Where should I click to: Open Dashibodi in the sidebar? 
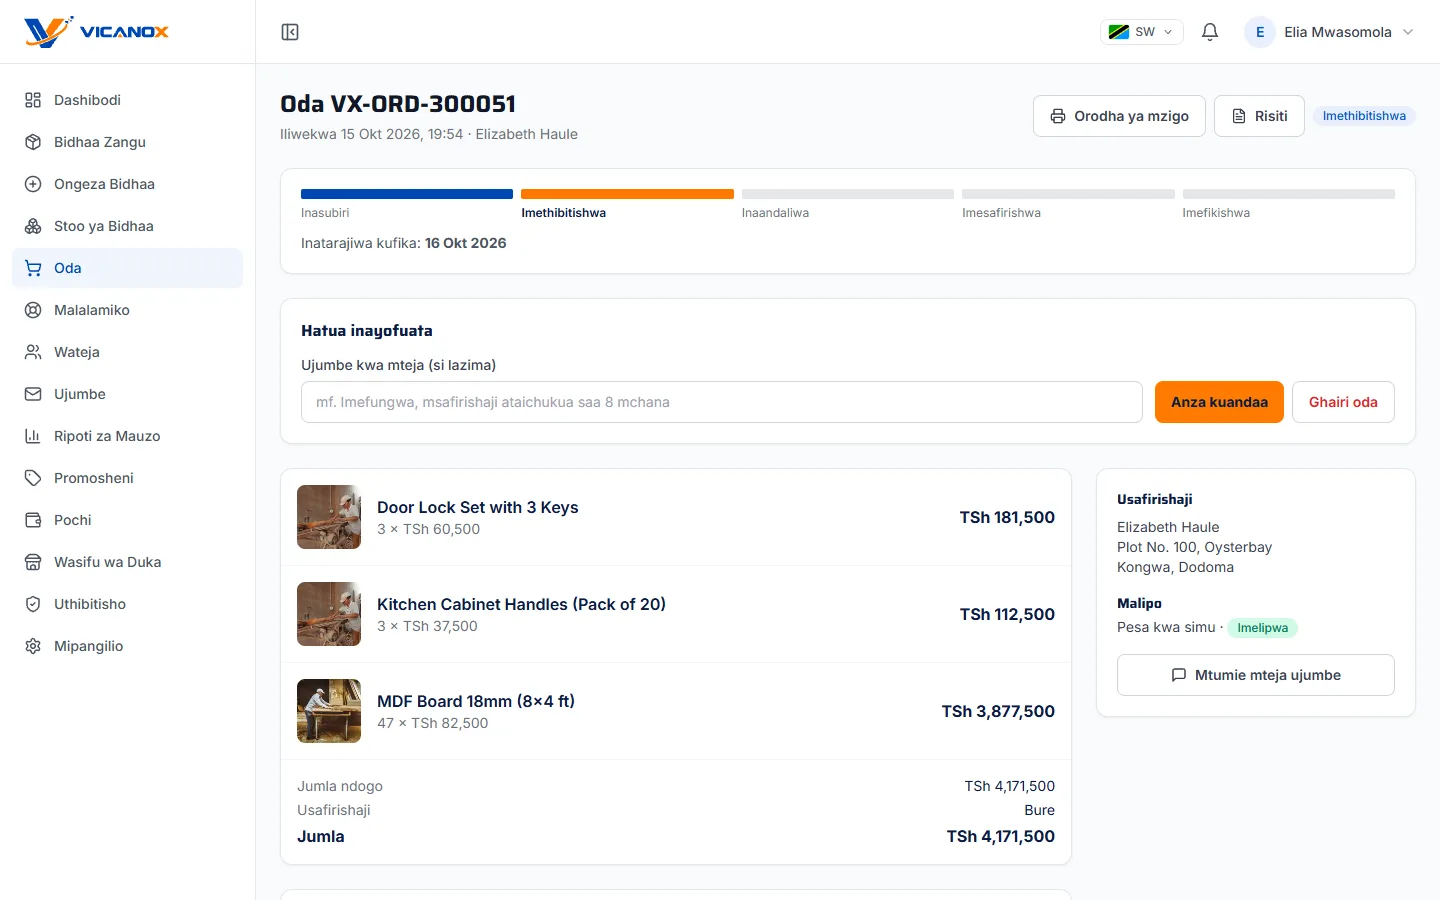pos(127,100)
